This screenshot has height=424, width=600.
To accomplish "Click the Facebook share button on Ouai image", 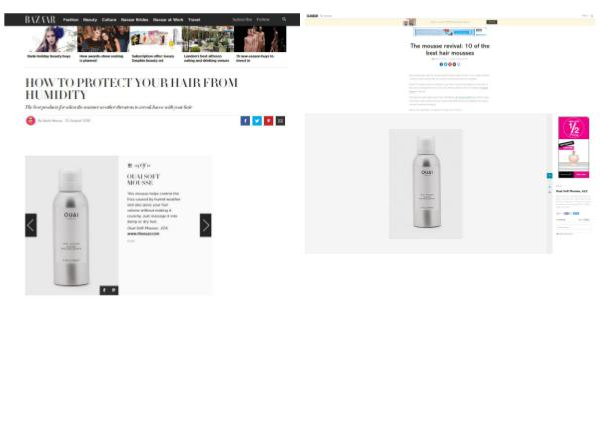I will point(104,290).
